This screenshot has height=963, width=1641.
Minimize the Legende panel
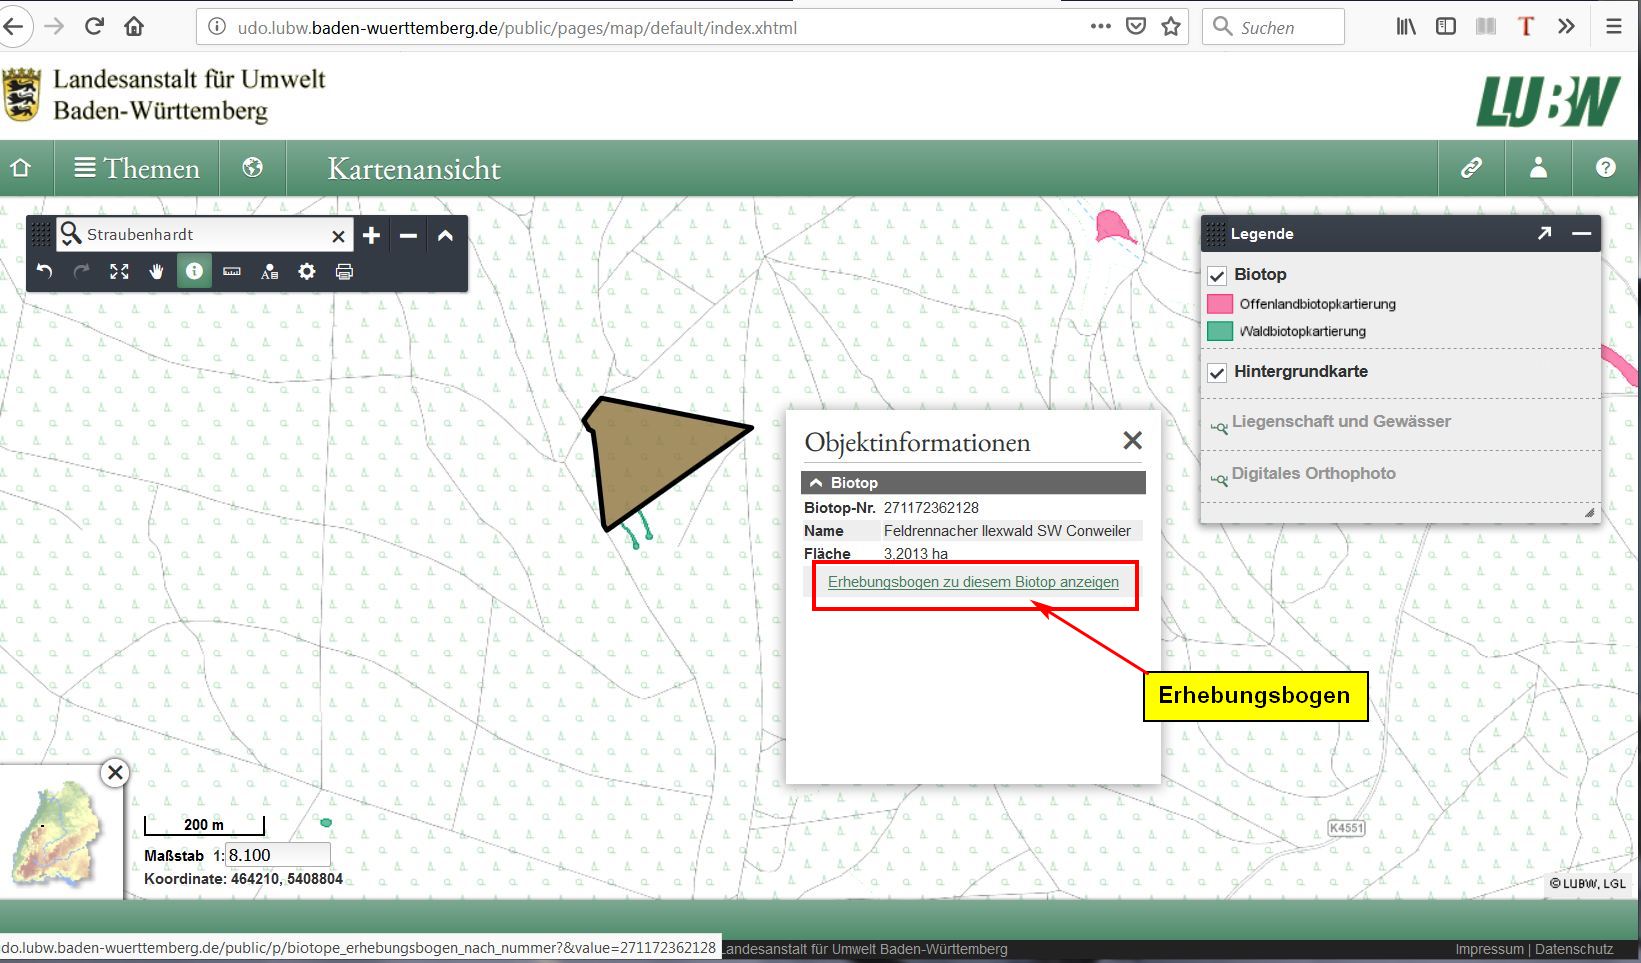1581,234
